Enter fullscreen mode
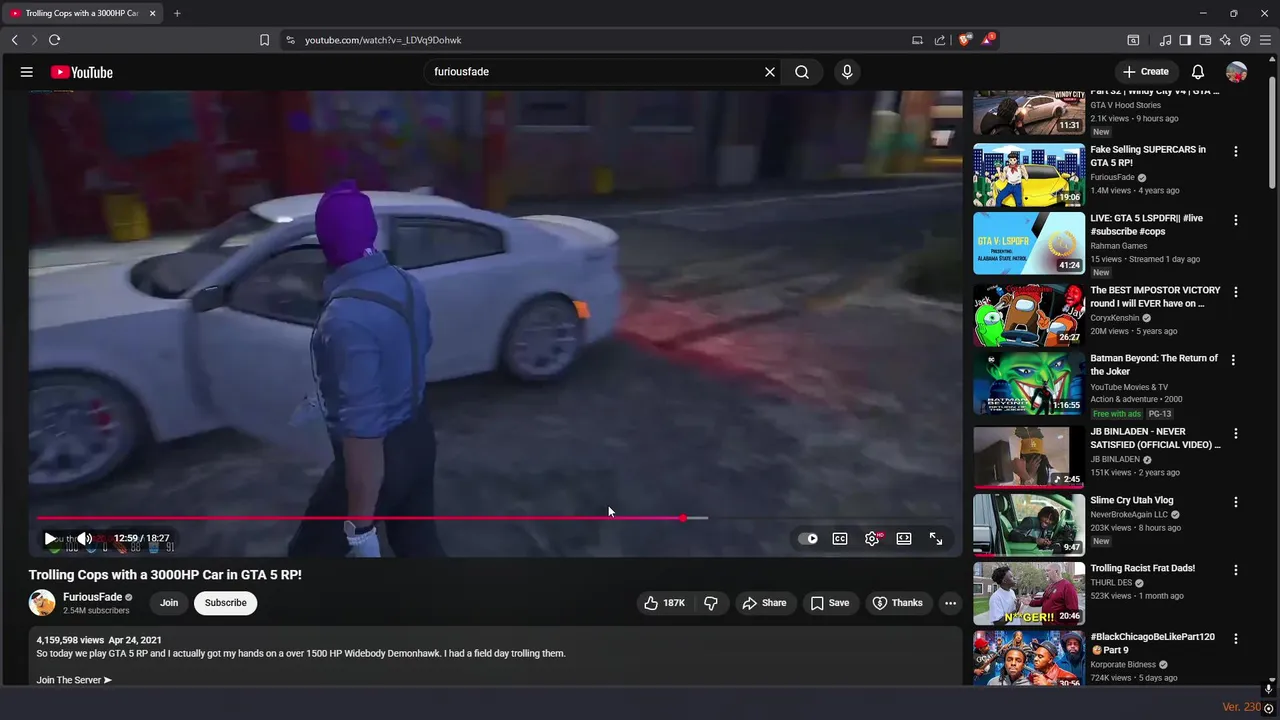 (936, 538)
